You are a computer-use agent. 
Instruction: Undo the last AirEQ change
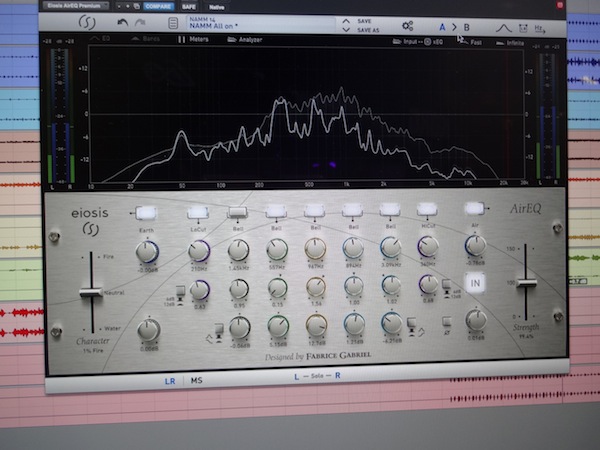coord(122,23)
